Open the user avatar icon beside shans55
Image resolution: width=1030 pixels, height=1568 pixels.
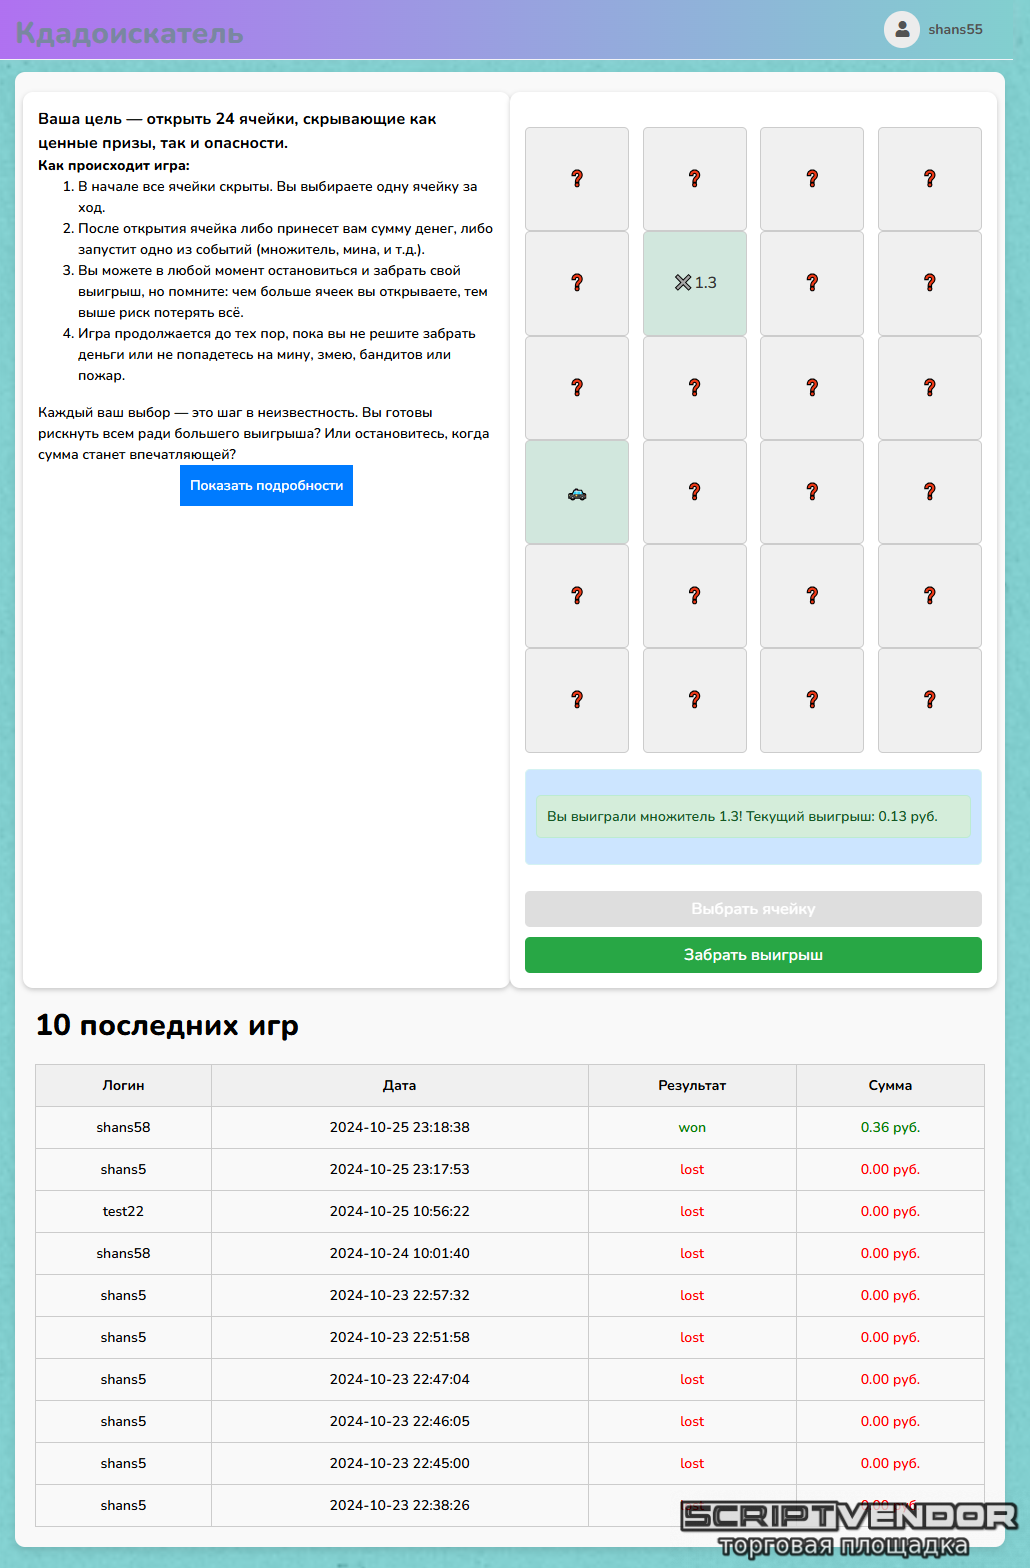click(901, 30)
